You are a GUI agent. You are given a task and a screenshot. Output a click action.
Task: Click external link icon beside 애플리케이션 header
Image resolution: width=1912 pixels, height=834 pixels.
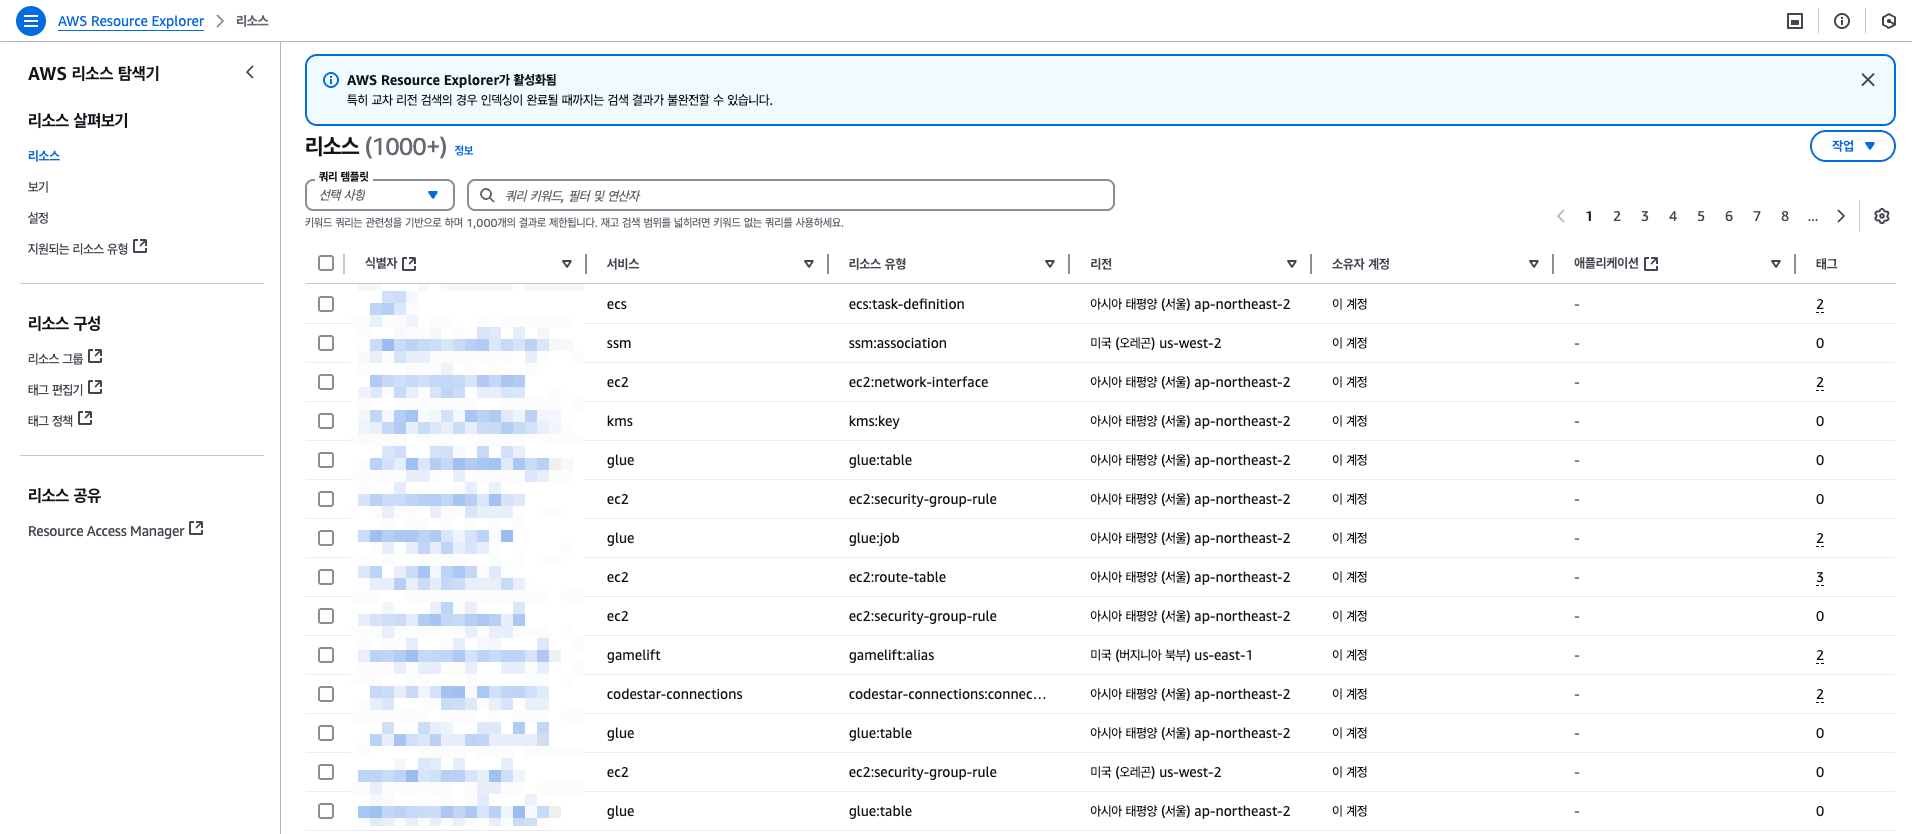coord(1651,263)
